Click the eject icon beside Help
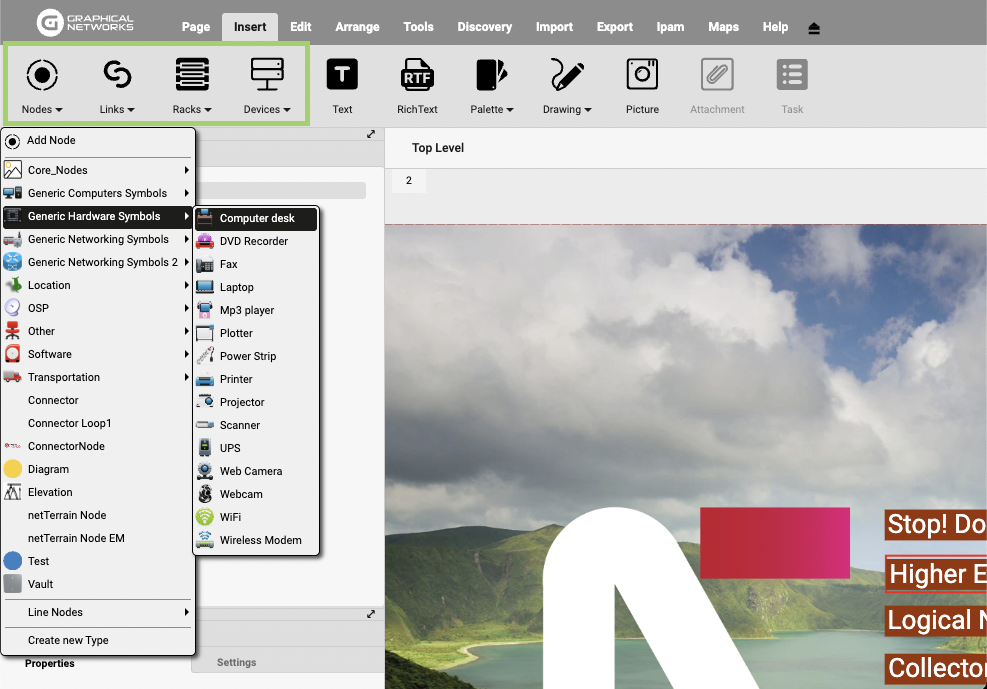Screen dimensions: 987x689 (x=814, y=28)
